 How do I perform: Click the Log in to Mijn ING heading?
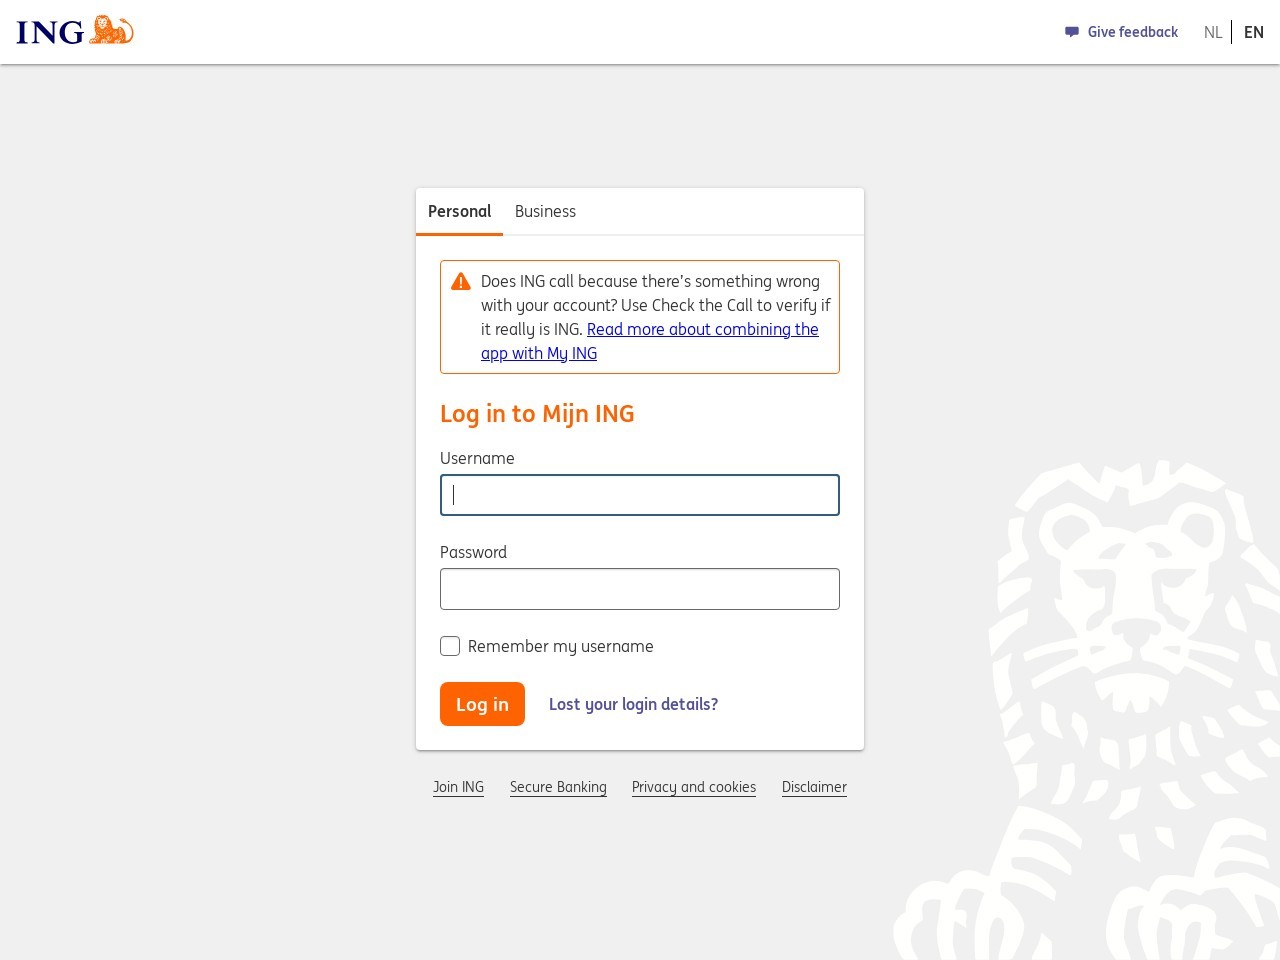tap(537, 414)
